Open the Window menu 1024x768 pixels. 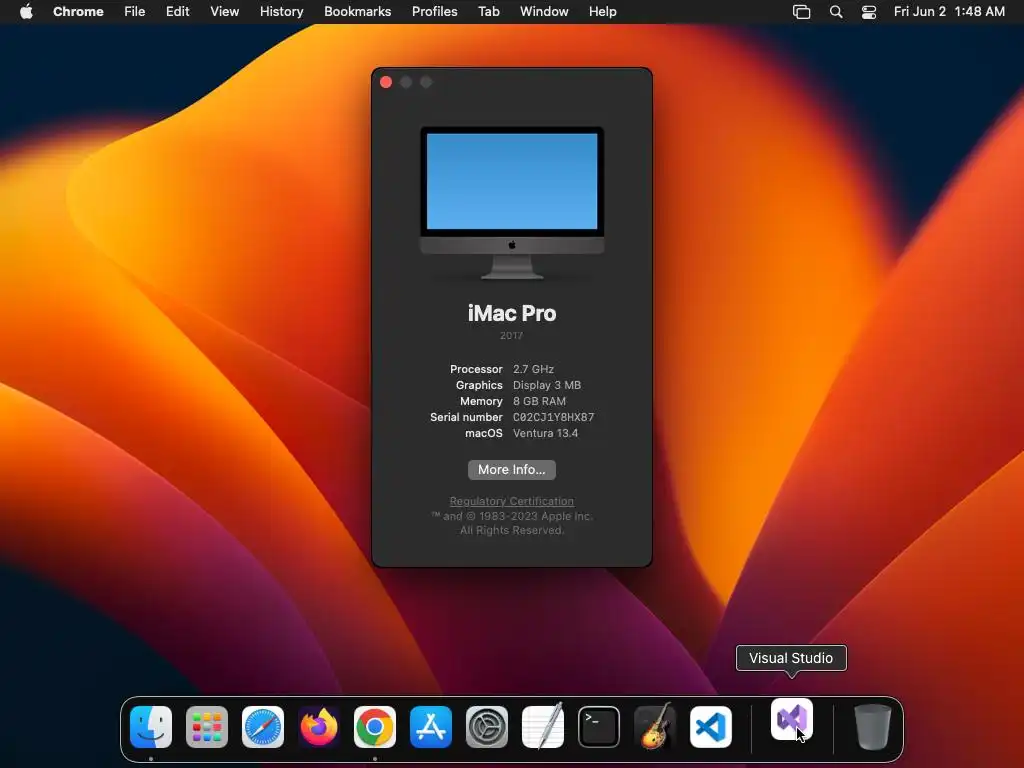[x=544, y=12]
